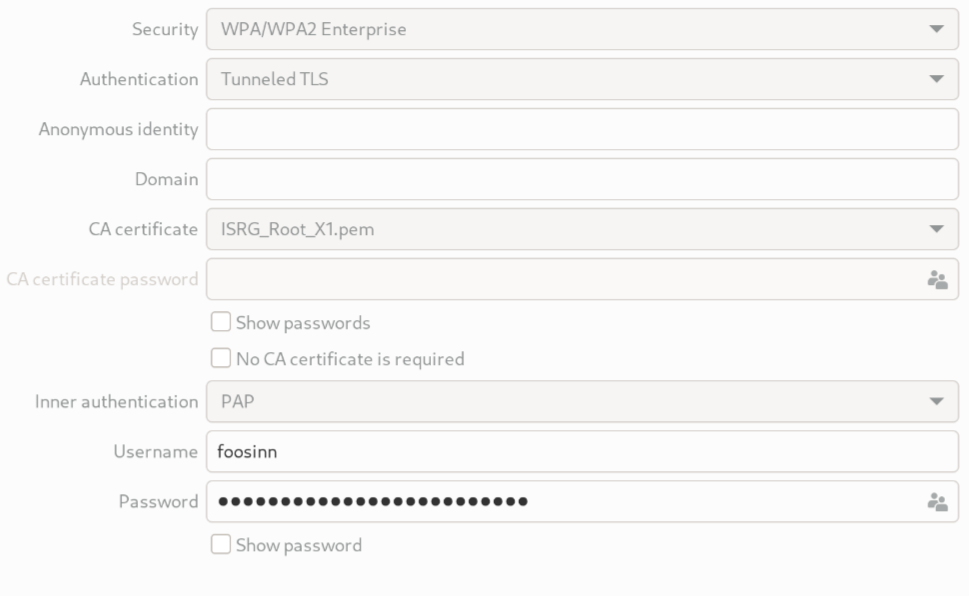Click the CA certificate password entry field
Viewport: 969px width, 596px height.
tap(560, 279)
